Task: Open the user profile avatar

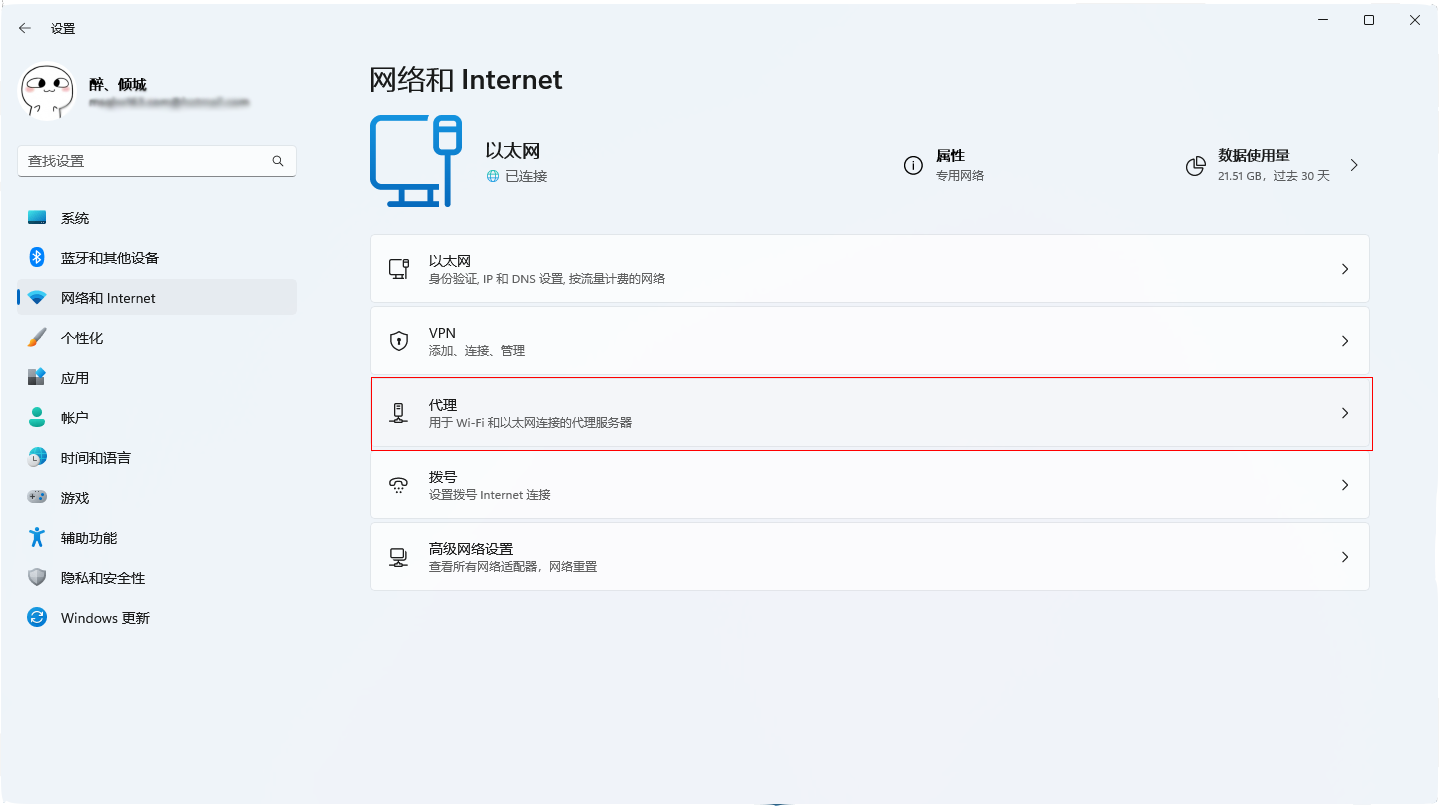Action: 47,93
